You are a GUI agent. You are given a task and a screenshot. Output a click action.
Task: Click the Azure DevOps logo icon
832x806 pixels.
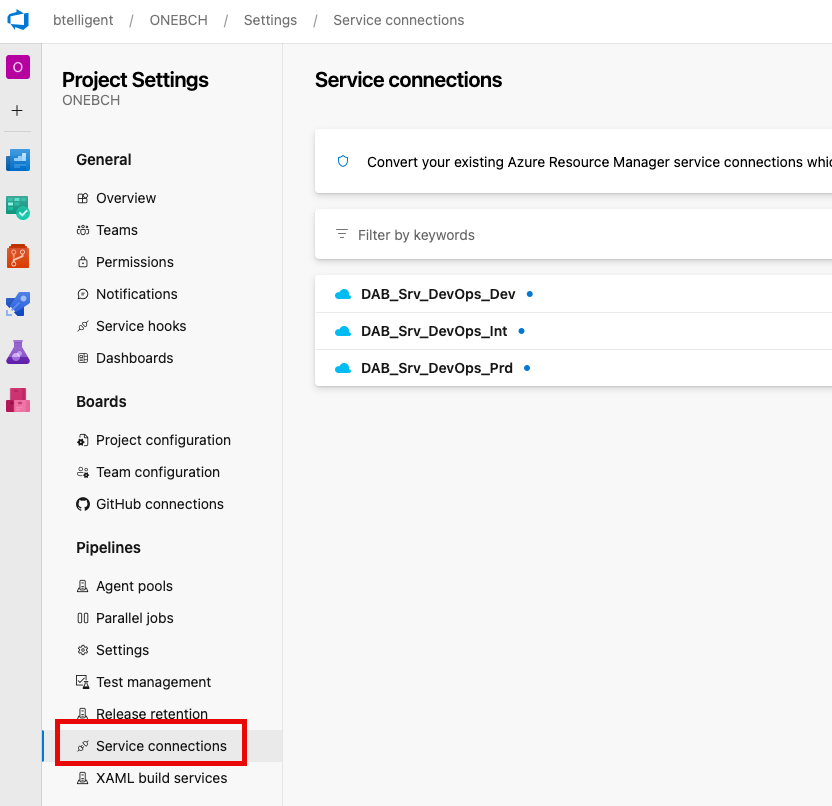(18, 20)
